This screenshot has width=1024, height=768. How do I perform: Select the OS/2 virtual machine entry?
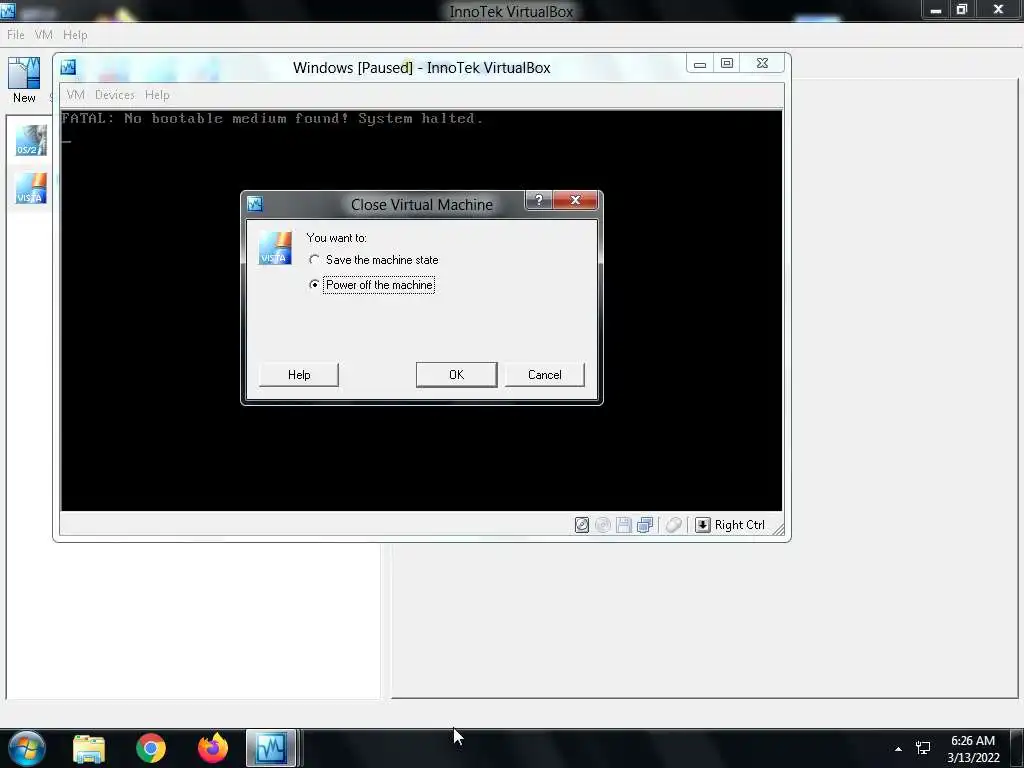(x=31, y=140)
